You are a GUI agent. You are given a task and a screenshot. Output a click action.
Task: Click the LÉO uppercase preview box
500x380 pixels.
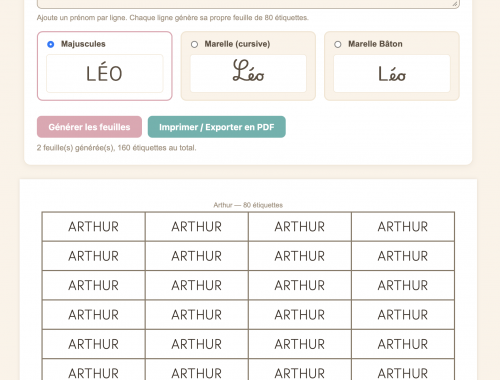click(x=105, y=73)
